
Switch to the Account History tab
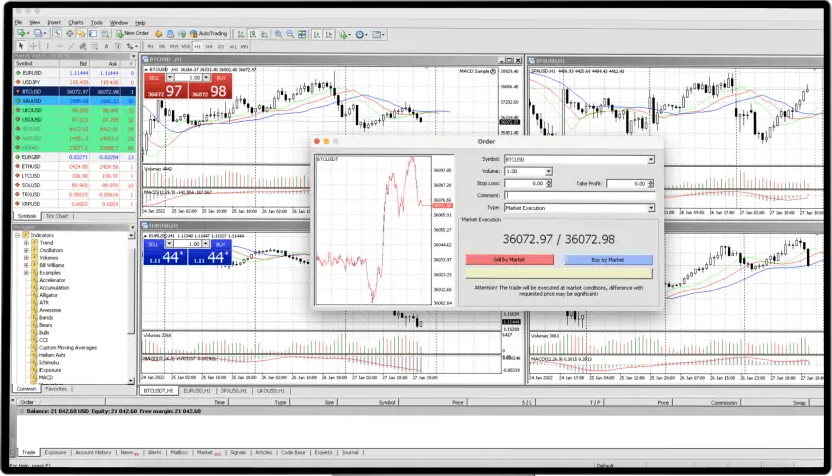click(x=93, y=452)
